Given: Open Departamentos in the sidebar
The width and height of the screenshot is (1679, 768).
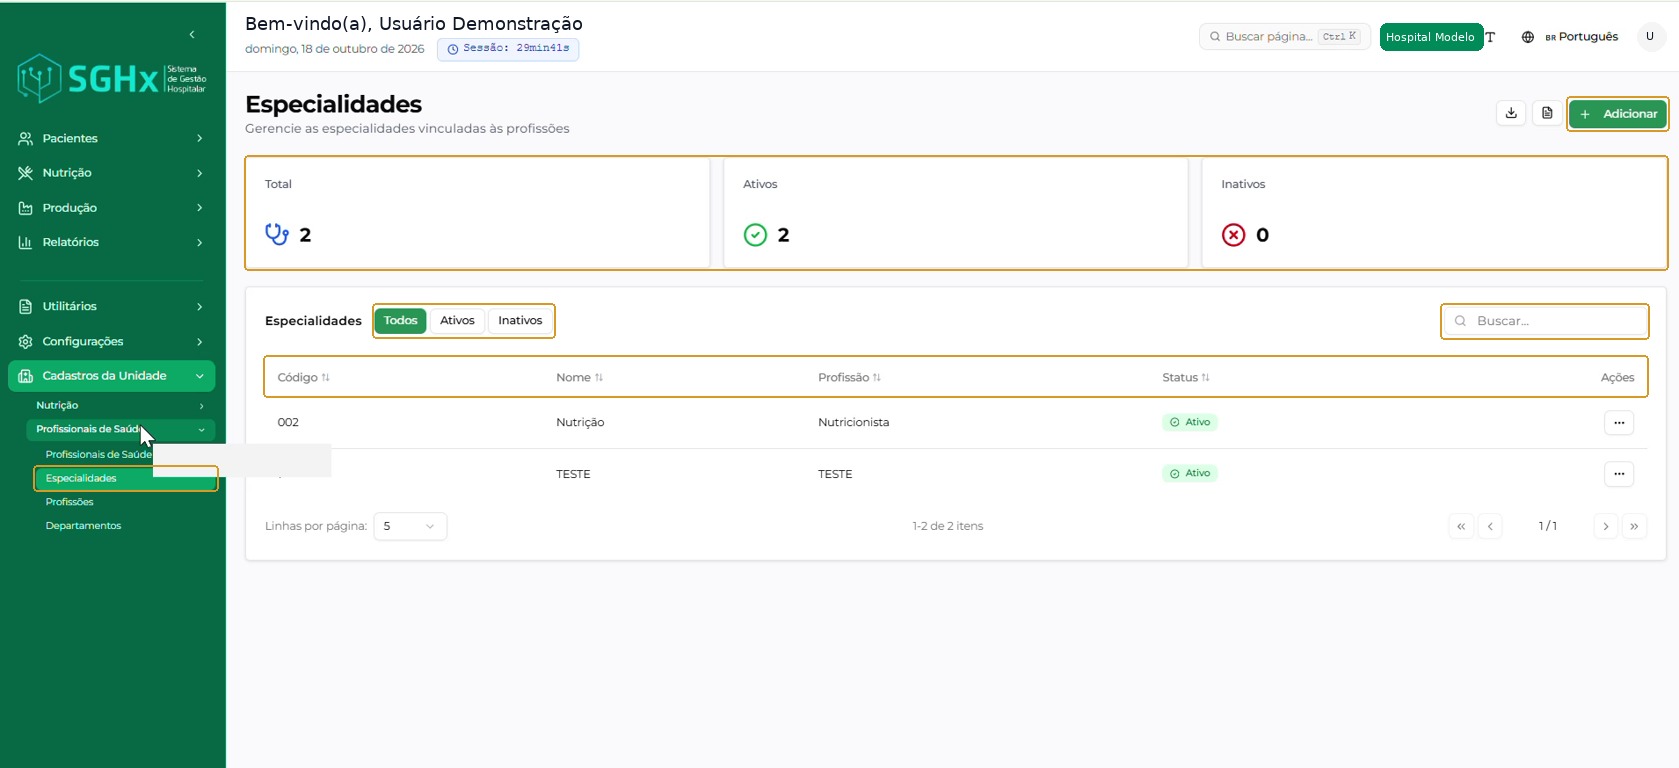Looking at the screenshot, I should coord(83,526).
